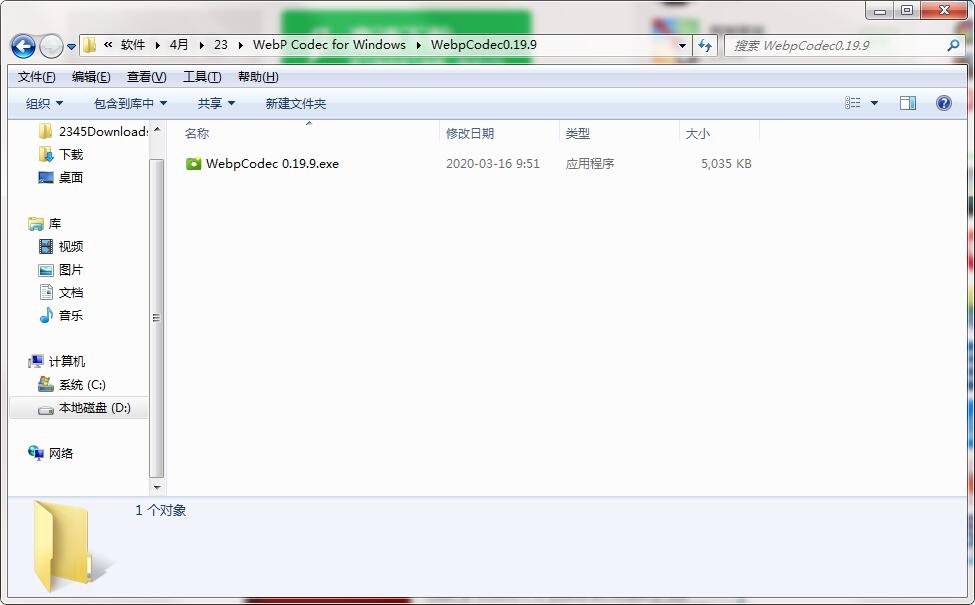Viewport: 975px width, 605px height.
Task: Minimize the Explorer window
Action: click(x=880, y=11)
